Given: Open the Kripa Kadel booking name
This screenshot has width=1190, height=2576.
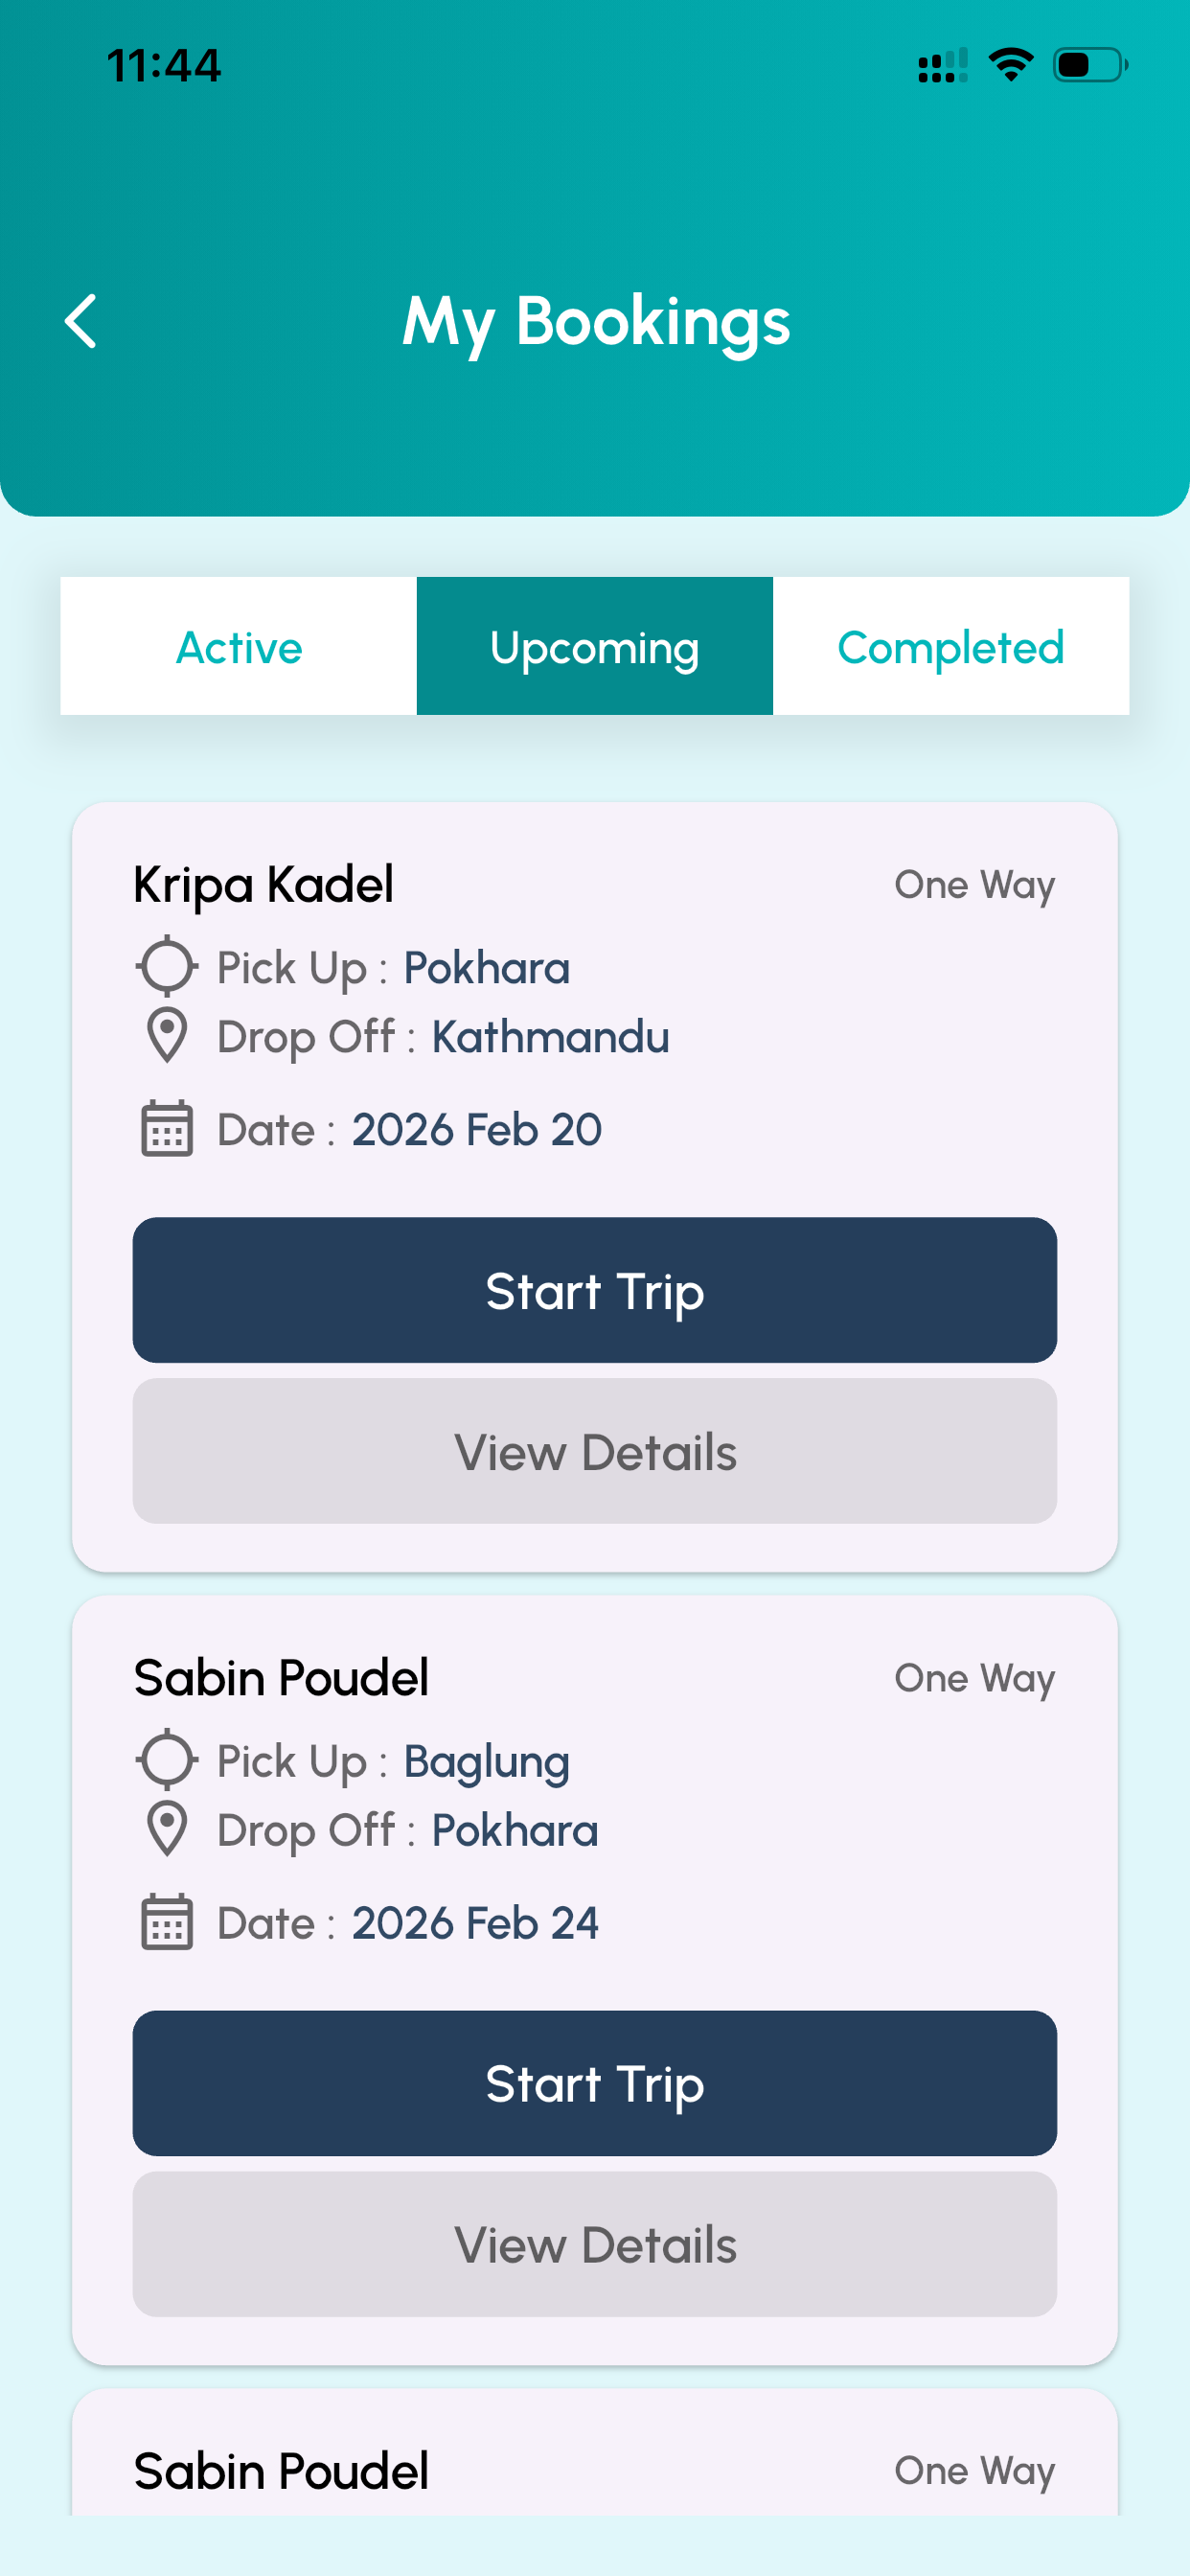Looking at the screenshot, I should point(264,885).
